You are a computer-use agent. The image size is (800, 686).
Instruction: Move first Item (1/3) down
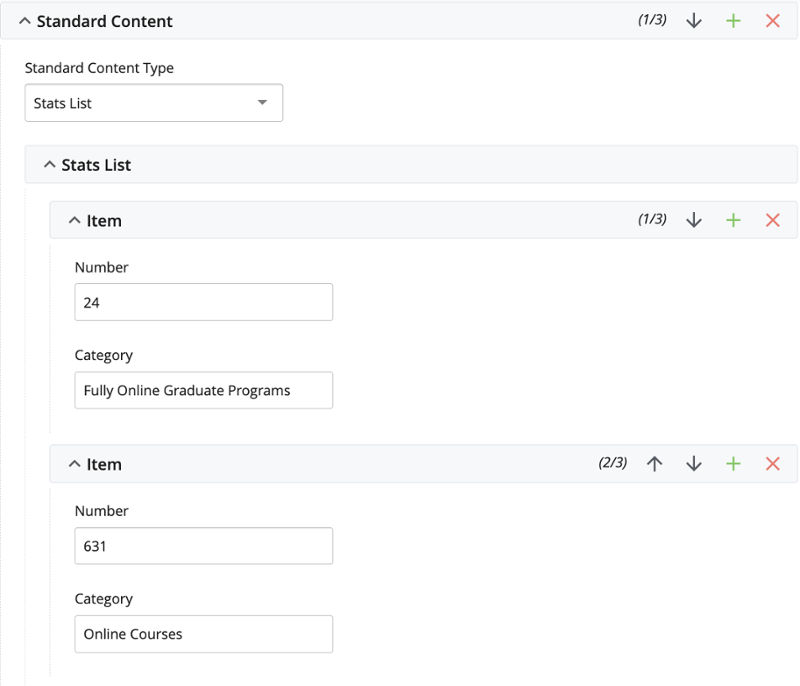click(694, 220)
